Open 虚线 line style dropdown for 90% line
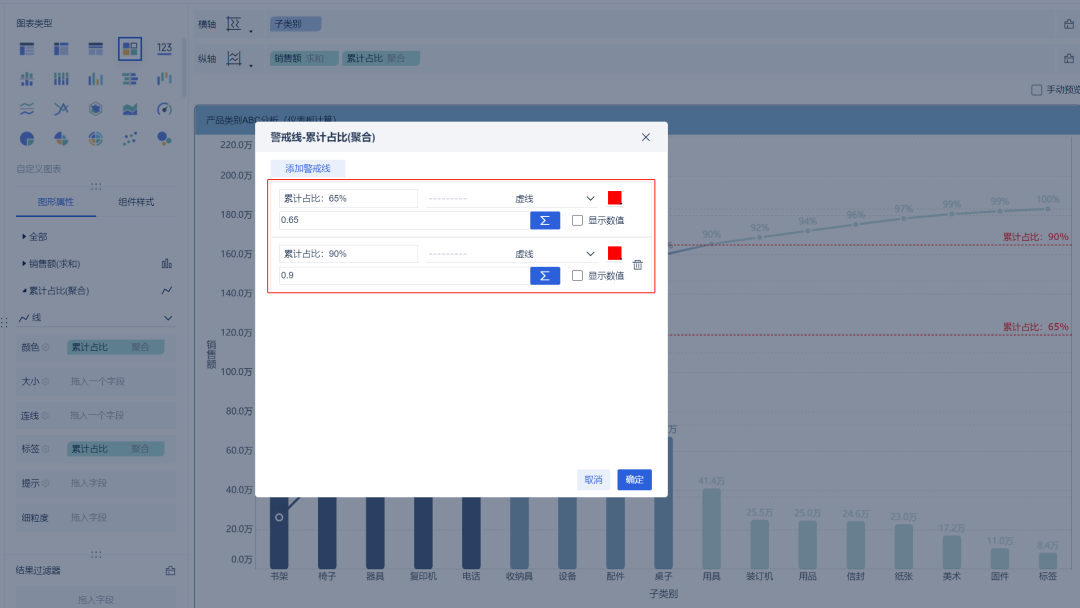 click(x=511, y=254)
